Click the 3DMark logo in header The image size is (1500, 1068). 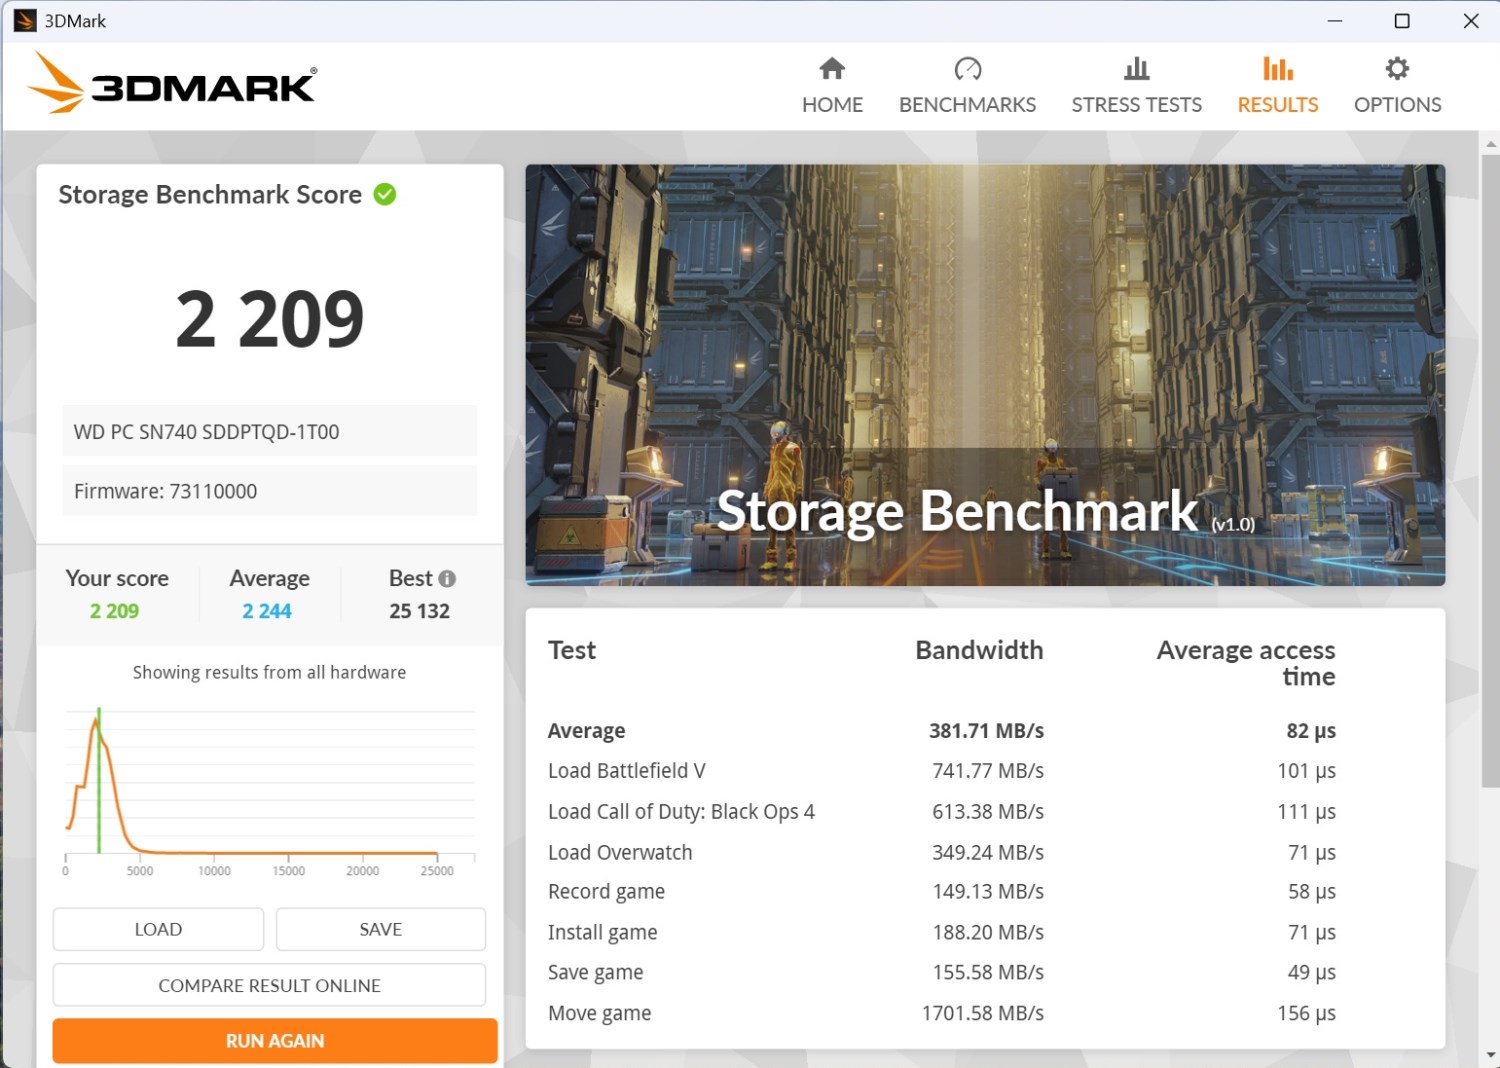click(x=172, y=83)
